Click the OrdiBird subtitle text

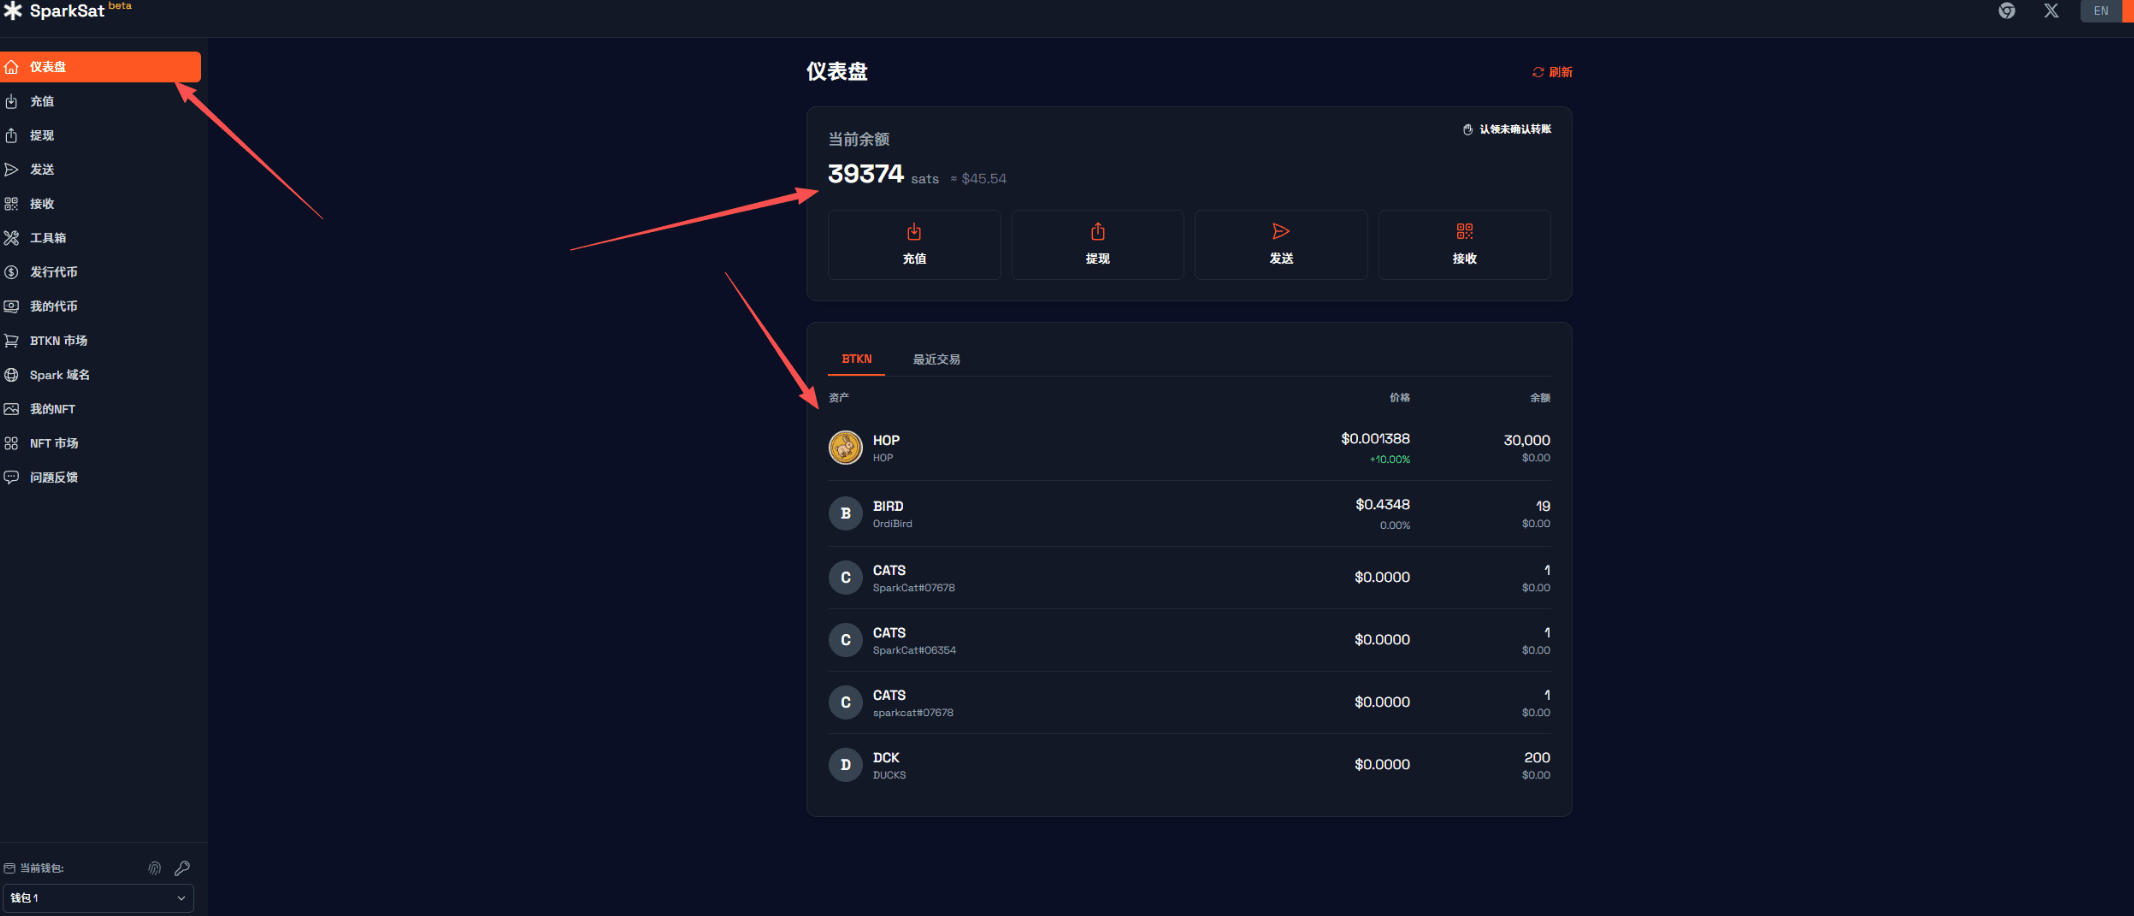892,524
